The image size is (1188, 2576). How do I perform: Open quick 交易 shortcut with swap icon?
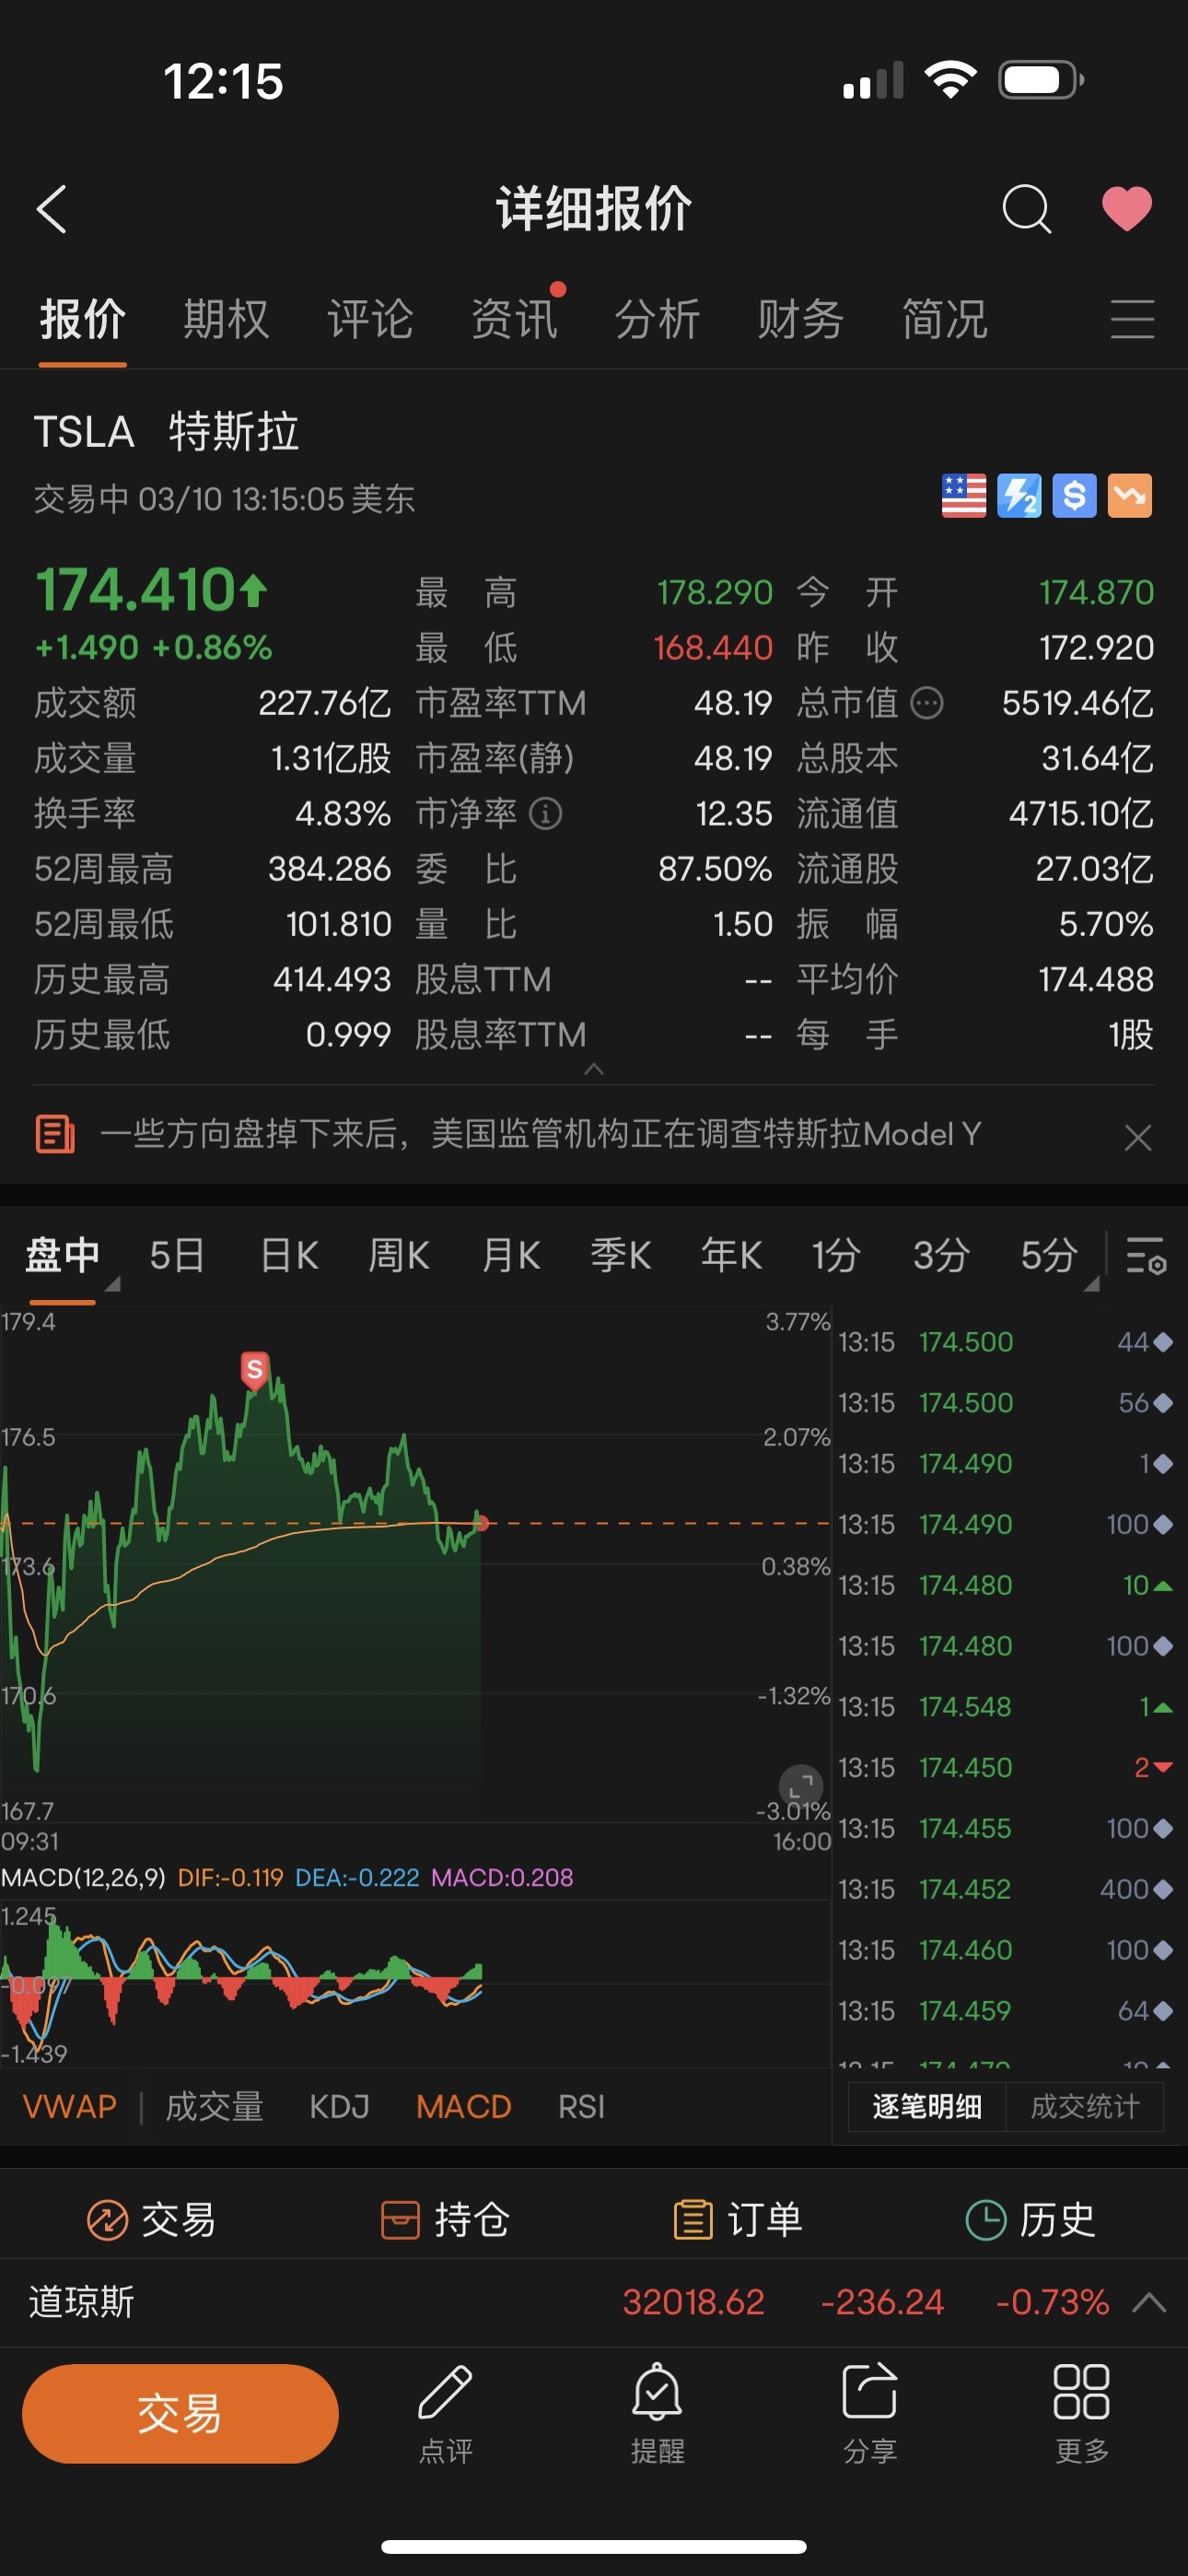click(151, 2220)
